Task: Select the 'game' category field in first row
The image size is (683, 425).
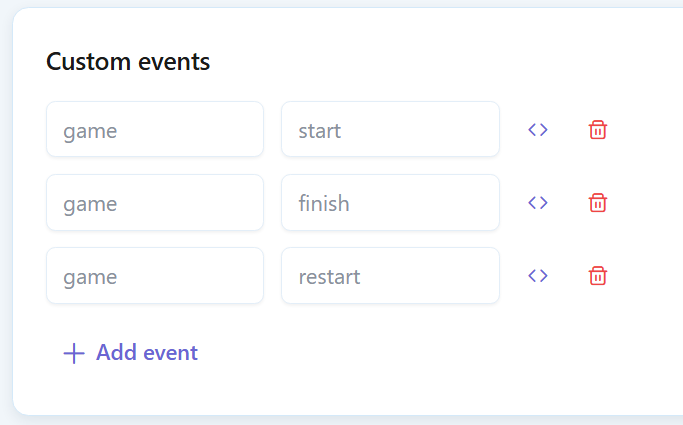Action: pos(155,129)
